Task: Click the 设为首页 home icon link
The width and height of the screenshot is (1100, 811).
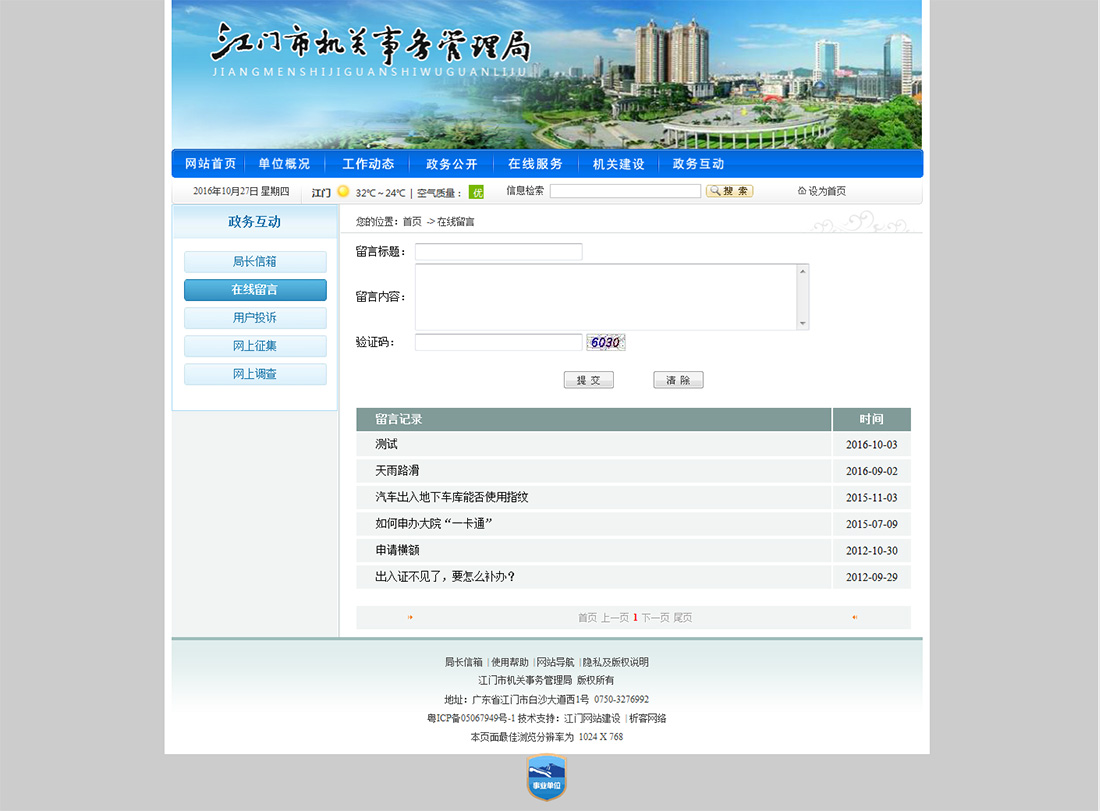Action: click(821, 191)
